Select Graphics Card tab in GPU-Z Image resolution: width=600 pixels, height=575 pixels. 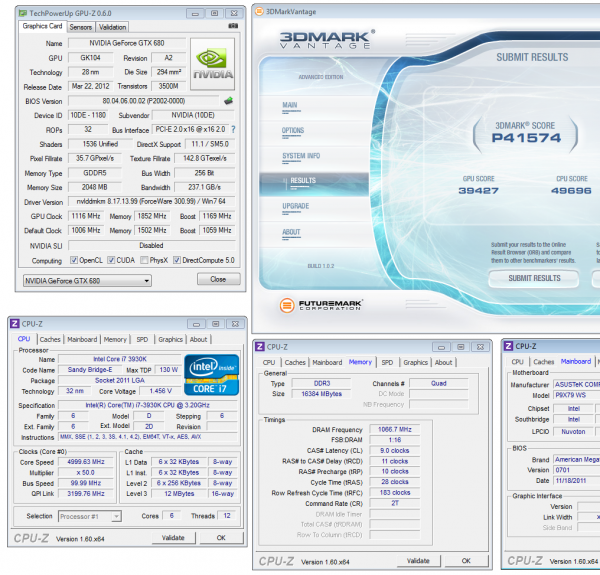[42, 26]
